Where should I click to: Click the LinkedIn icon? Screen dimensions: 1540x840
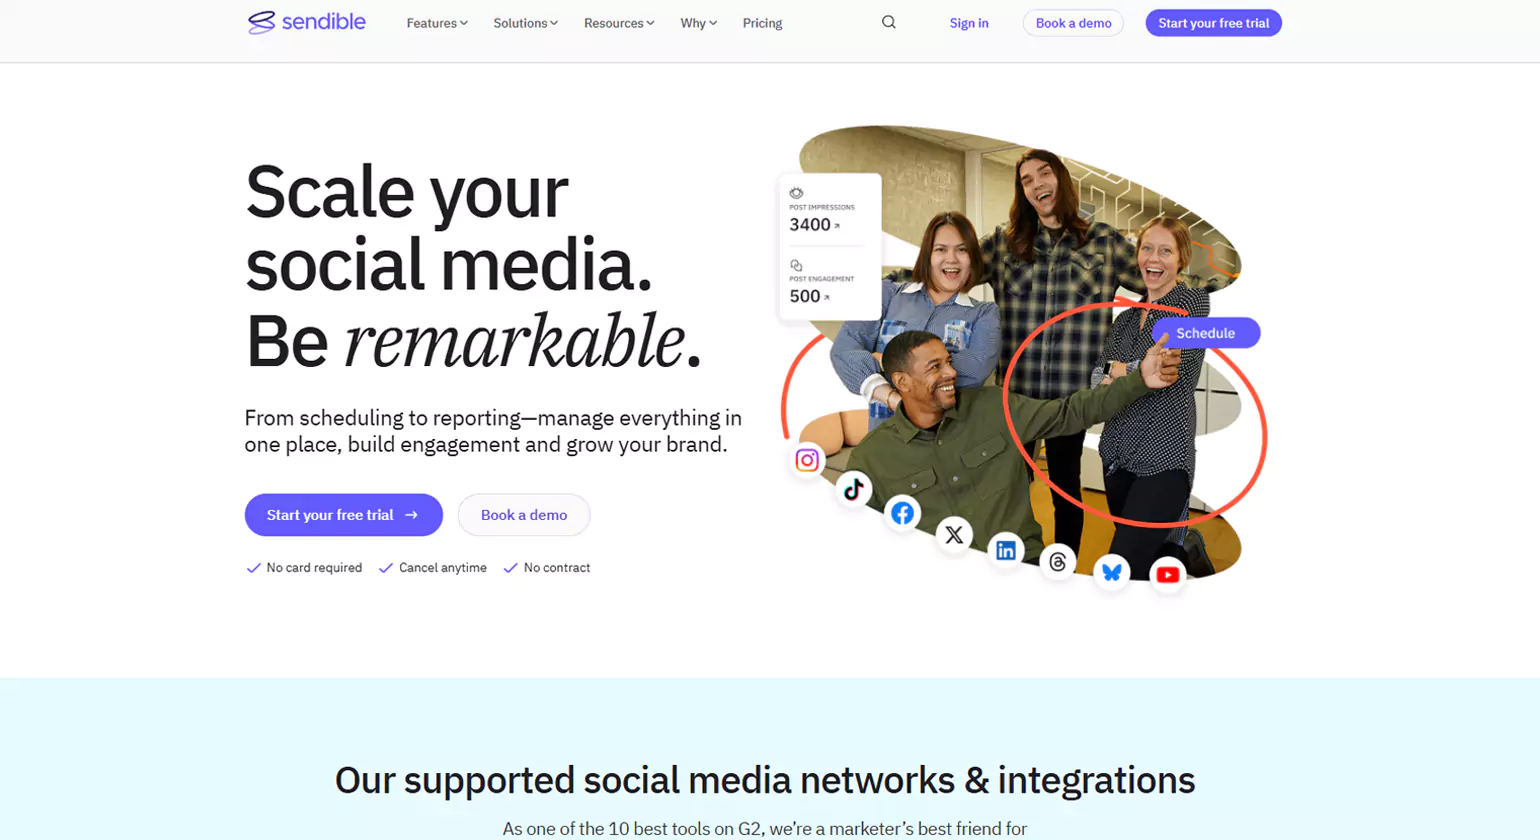[x=1005, y=550]
